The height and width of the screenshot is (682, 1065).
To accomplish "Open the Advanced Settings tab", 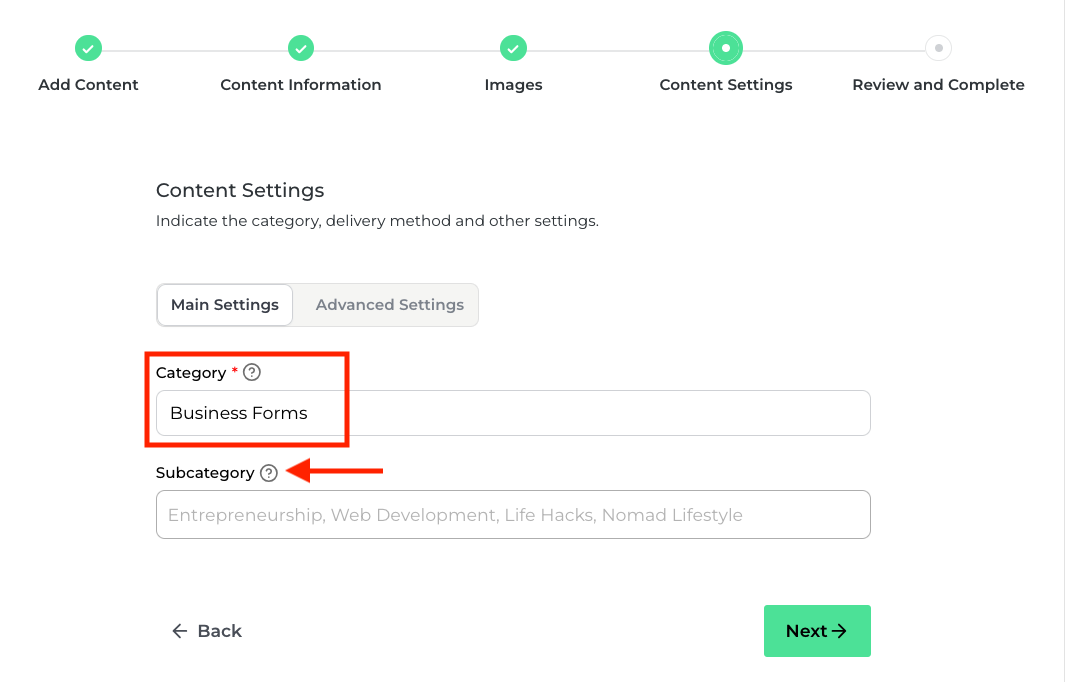I will 389,305.
